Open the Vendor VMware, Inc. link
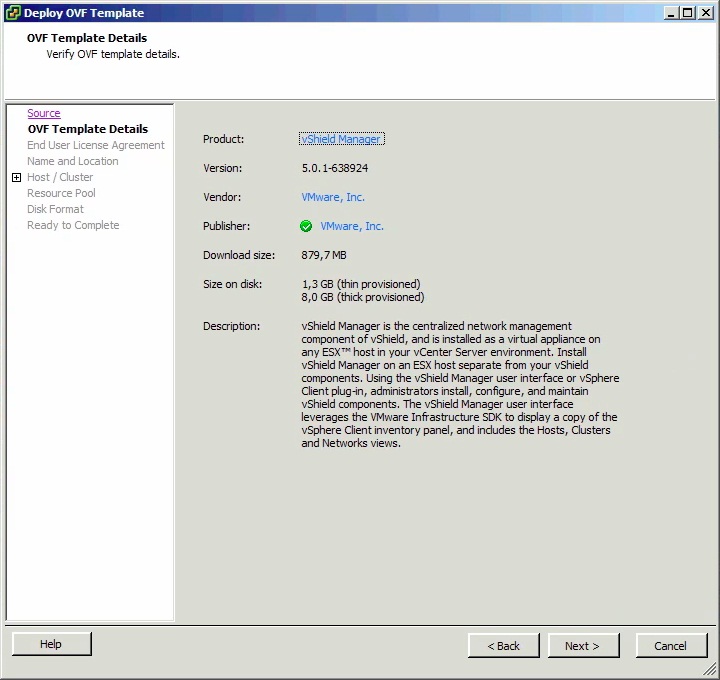The image size is (720, 680). click(333, 197)
